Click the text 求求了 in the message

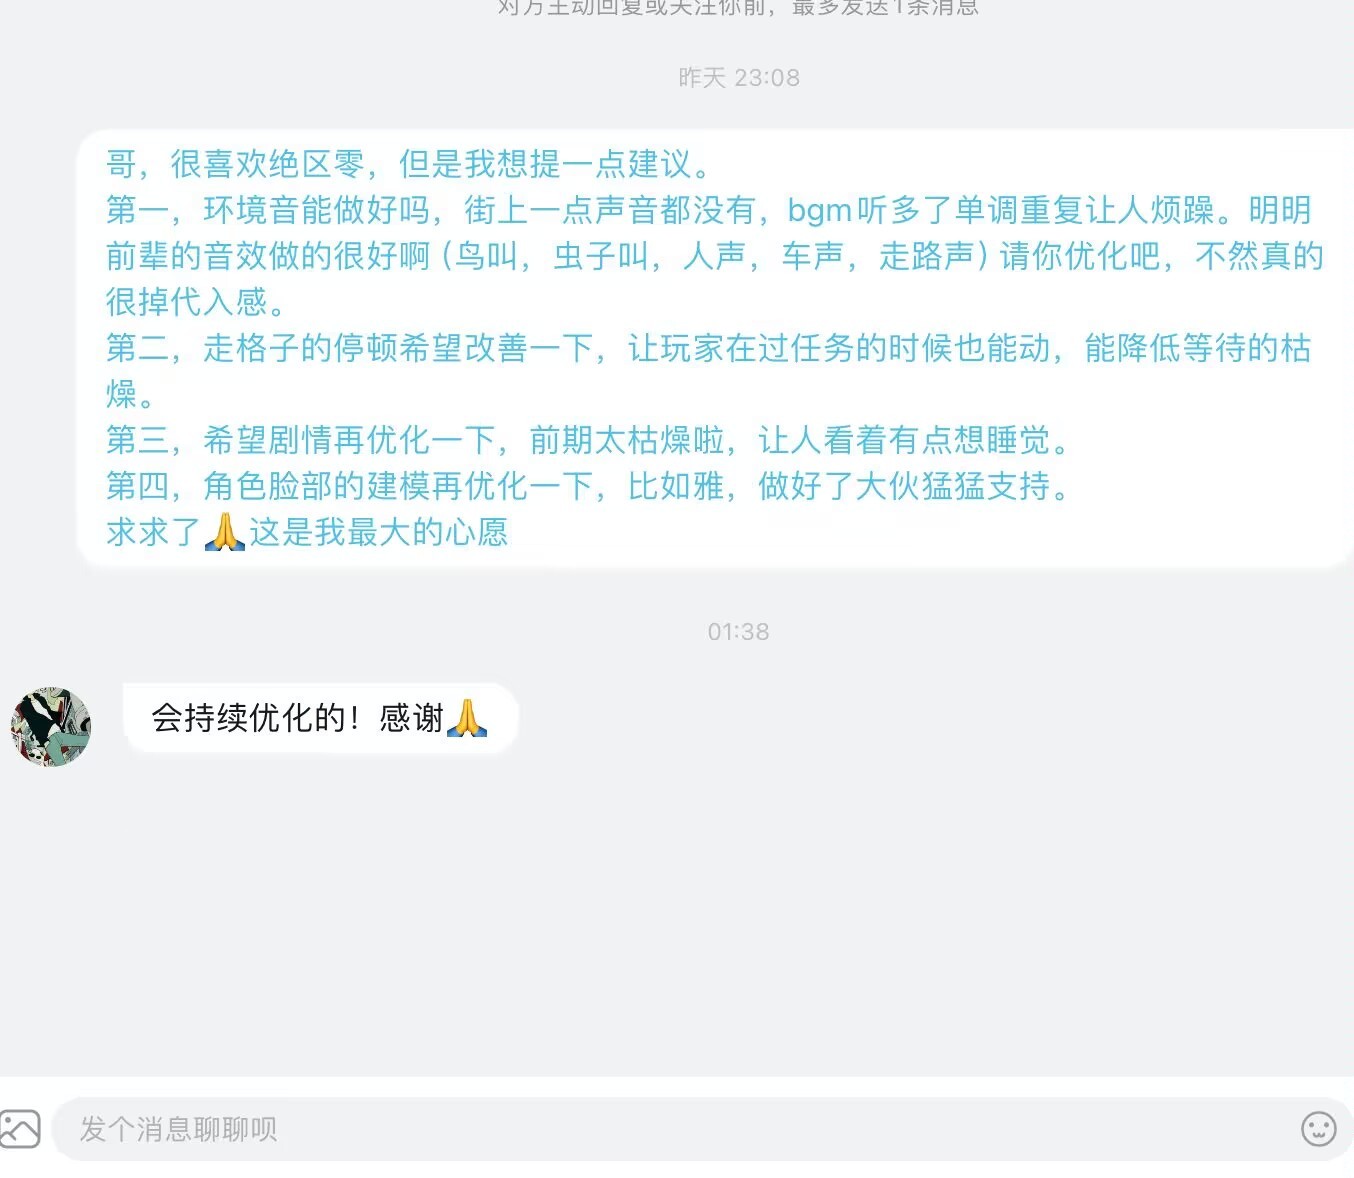point(154,532)
